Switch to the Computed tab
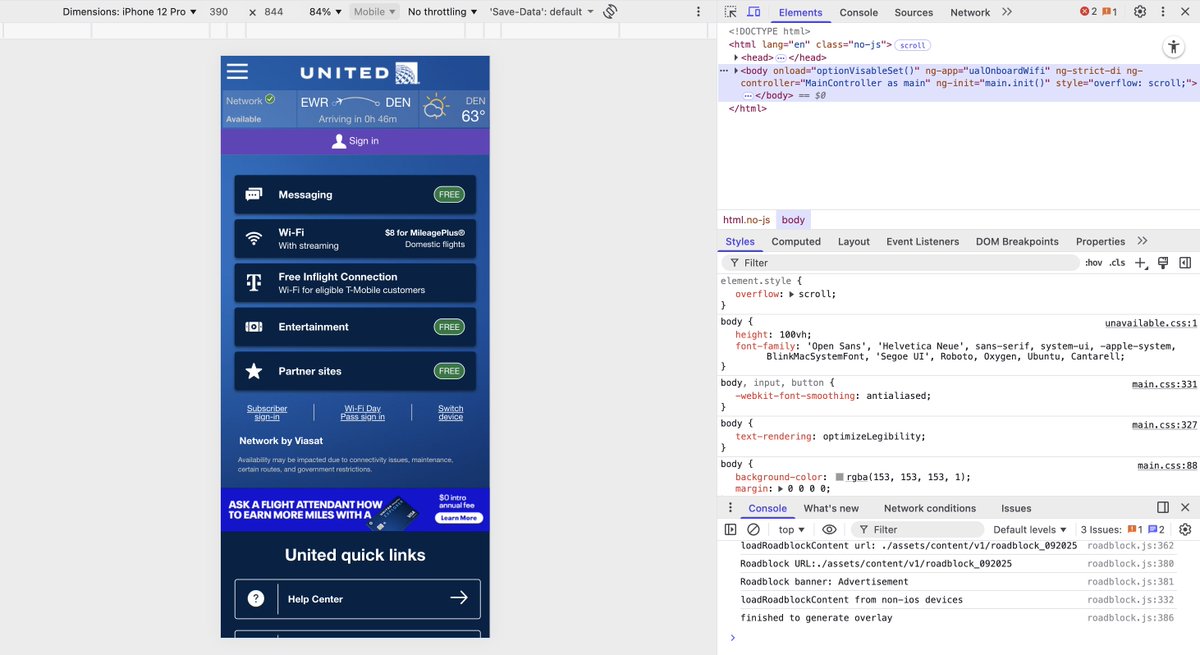This screenshot has height=655, width=1200. pyautogui.click(x=796, y=241)
